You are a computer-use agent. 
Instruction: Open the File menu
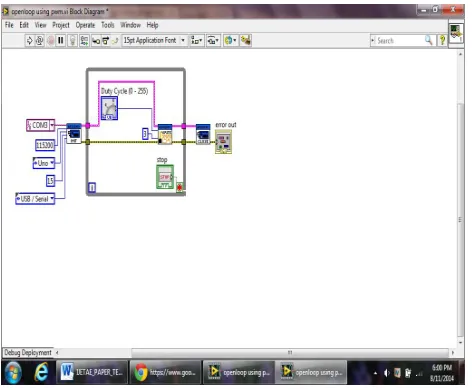click(x=9, y=25)
